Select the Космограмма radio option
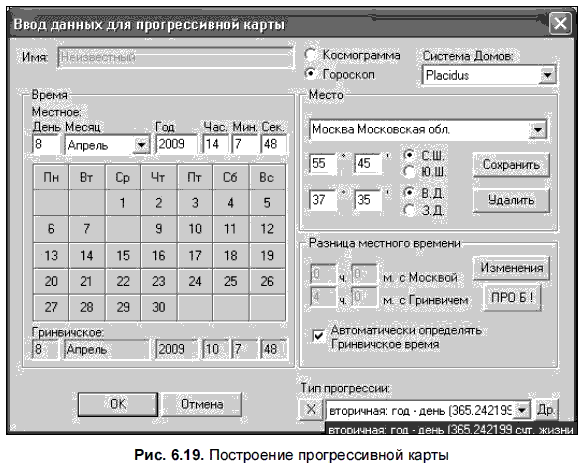The height and width of the screenshot is (469, 586). coord(311,55)
